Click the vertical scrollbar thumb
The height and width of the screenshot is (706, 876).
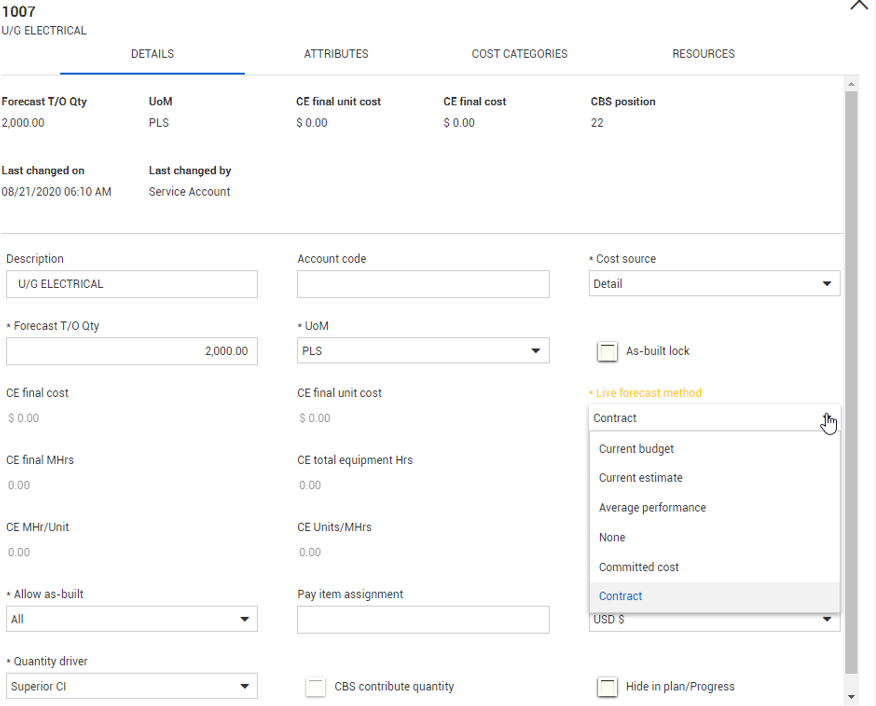[x=851, y=383]
